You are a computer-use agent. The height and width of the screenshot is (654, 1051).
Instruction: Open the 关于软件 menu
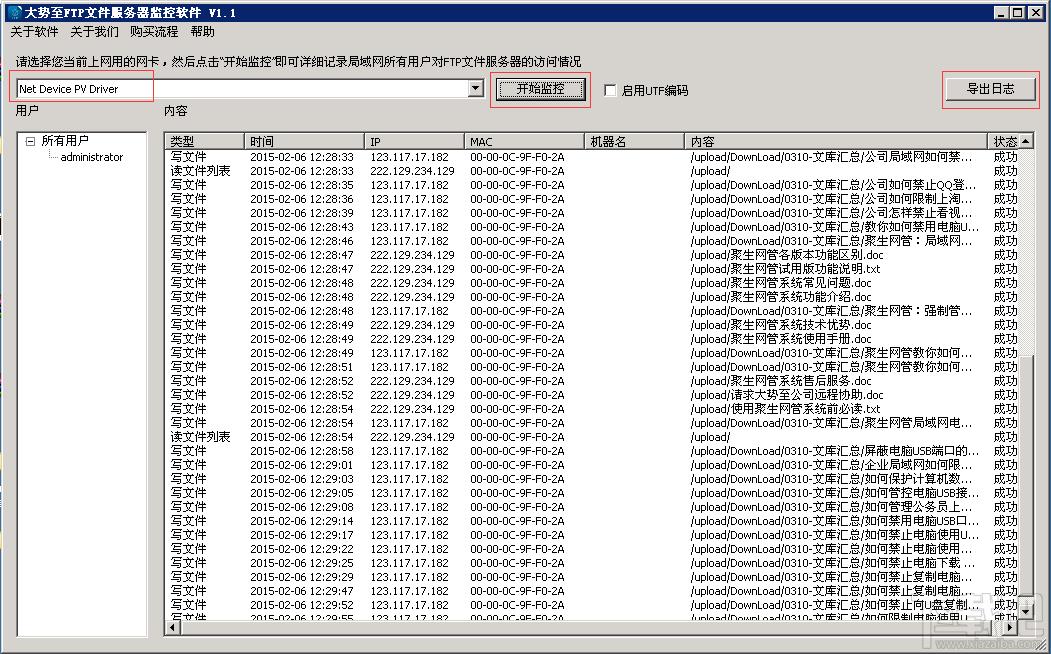point(34,32)
